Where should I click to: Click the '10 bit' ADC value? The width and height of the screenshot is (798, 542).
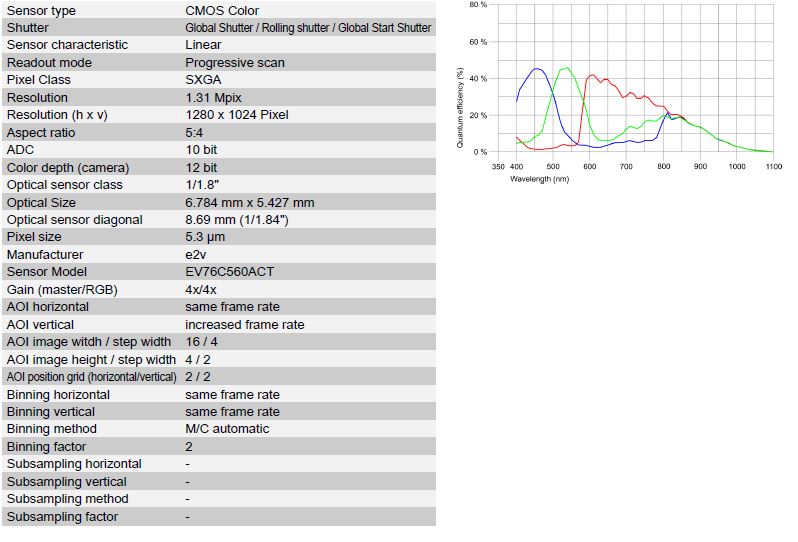coord(201,150)
